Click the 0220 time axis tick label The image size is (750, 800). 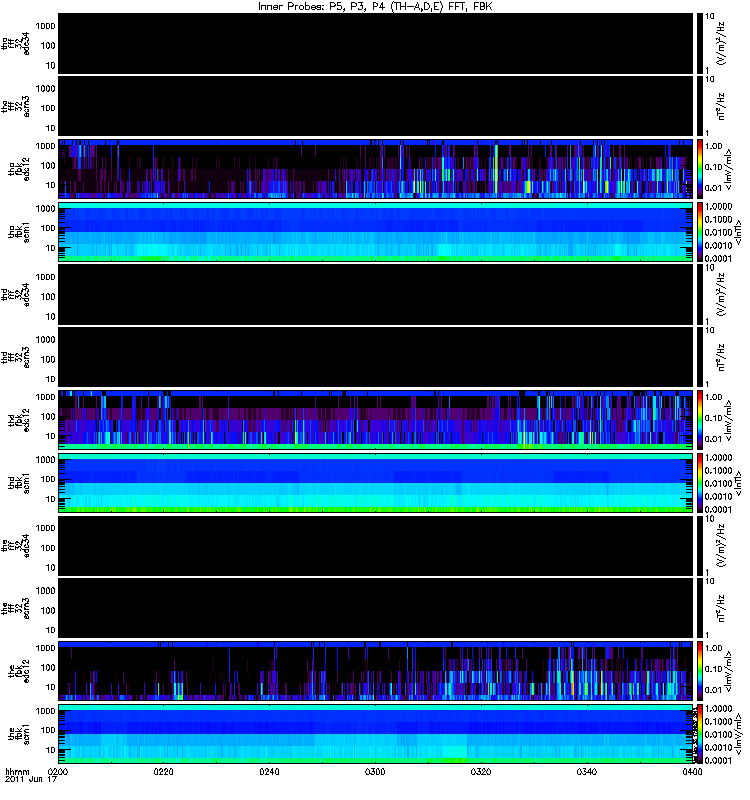tap(163, 771)
